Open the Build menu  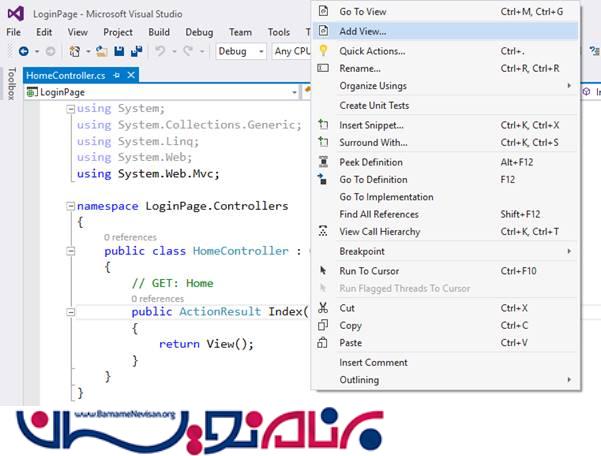pos(158,32)
